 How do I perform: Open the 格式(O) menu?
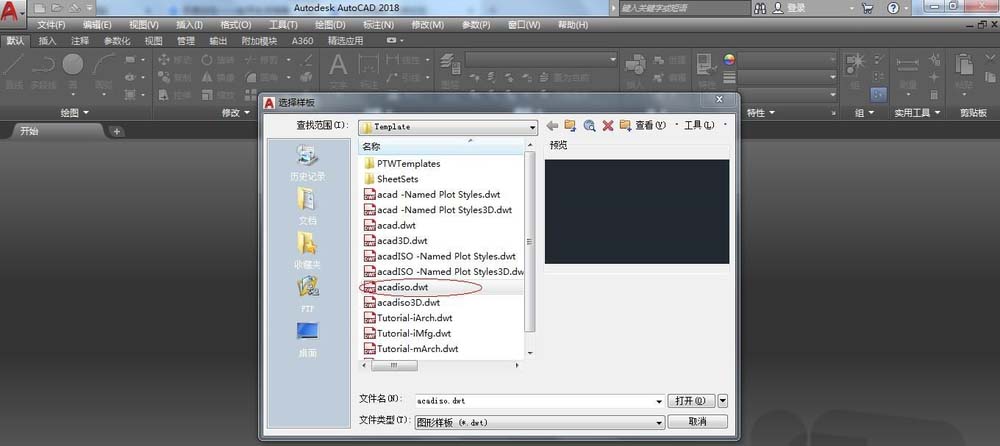(x=235, y=25)
